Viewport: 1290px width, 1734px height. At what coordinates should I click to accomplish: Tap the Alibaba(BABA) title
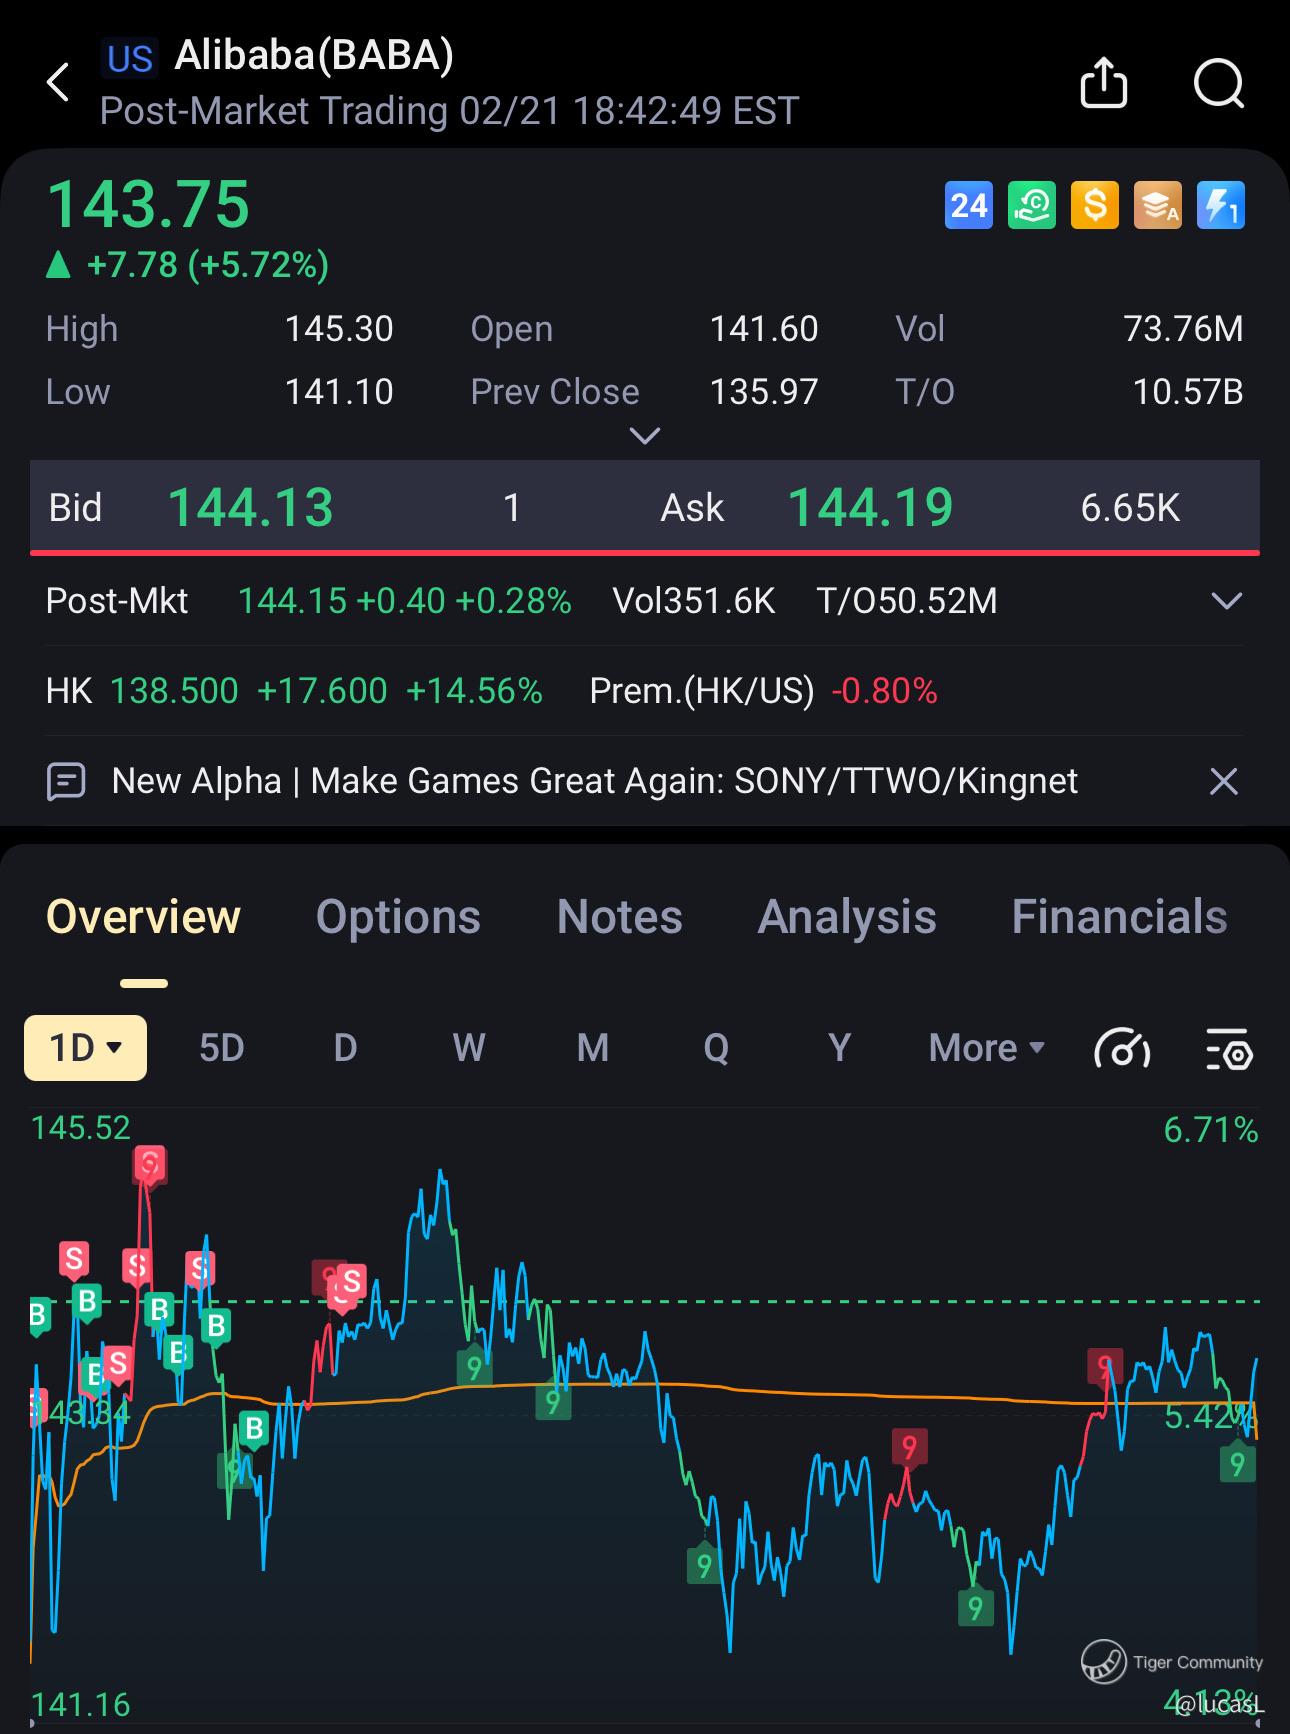(x=314, y=56)
